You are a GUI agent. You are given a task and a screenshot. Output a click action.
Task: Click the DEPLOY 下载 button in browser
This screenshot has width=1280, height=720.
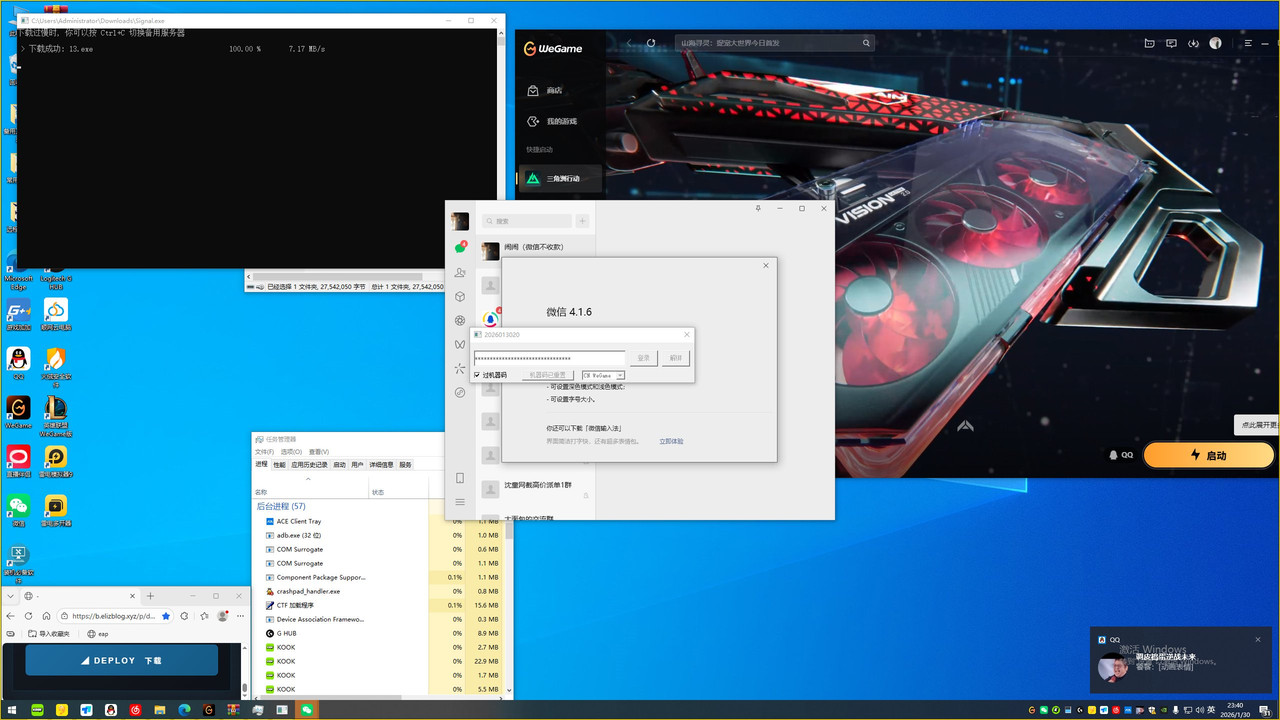pyautogui.click(x=121, y=660)
